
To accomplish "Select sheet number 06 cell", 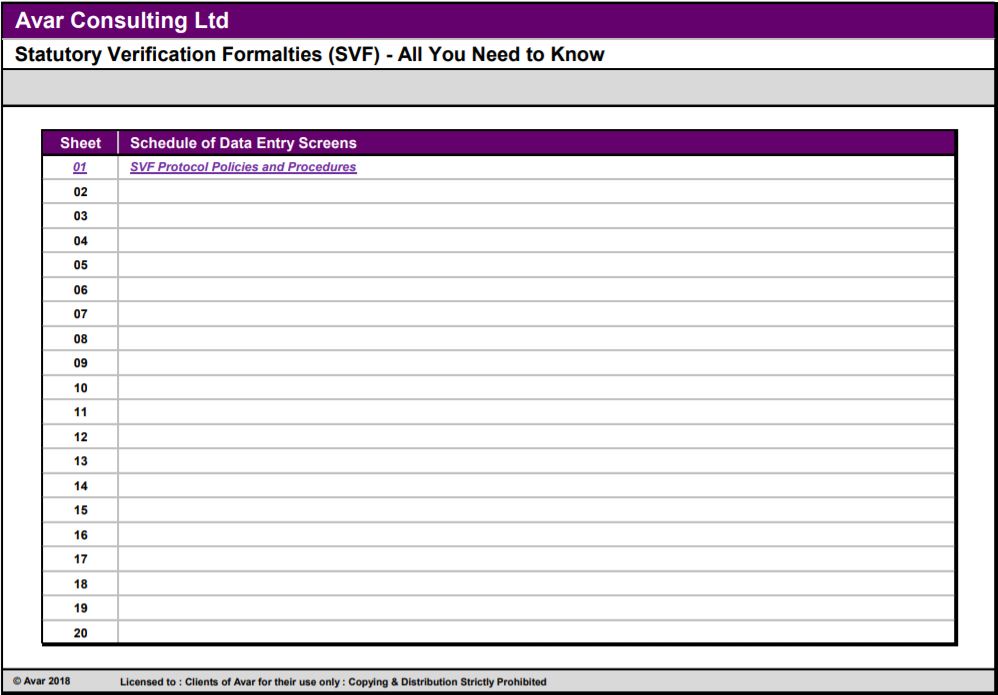I will coord(80,290).
